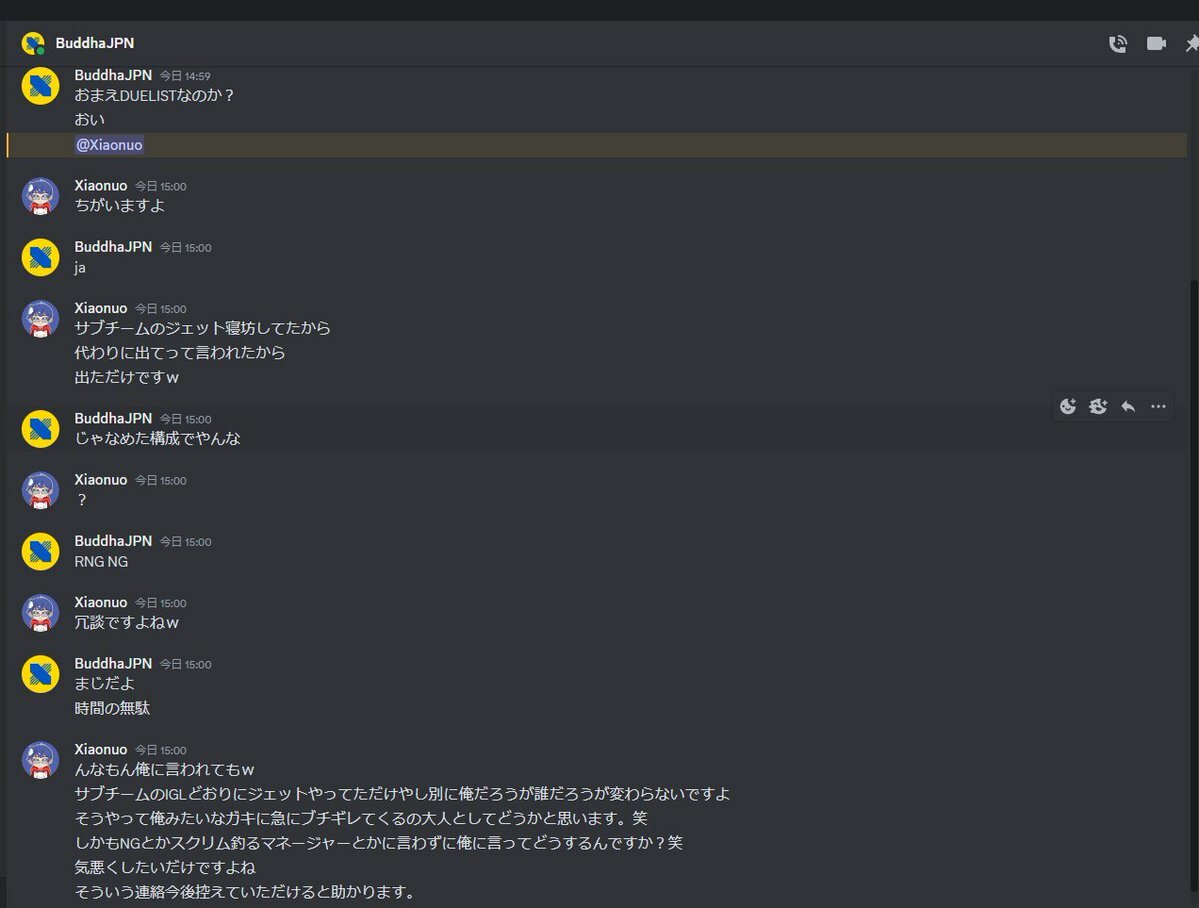Click Xiaonuo username above 冗談ですよねw
This screenshot has height=908, width=1199.
[x=101, y=602]
